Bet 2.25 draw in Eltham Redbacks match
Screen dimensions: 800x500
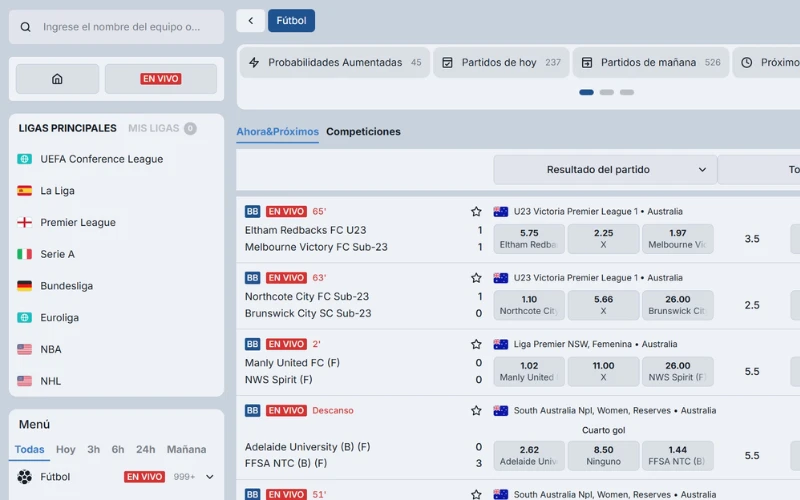coord(603,239)
